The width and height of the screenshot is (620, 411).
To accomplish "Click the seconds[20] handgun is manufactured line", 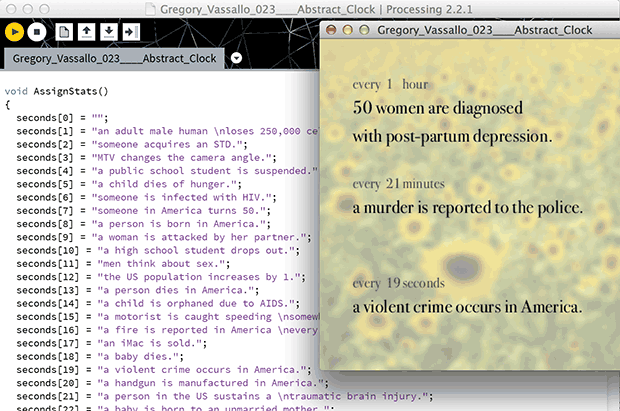I will (172, 383).
